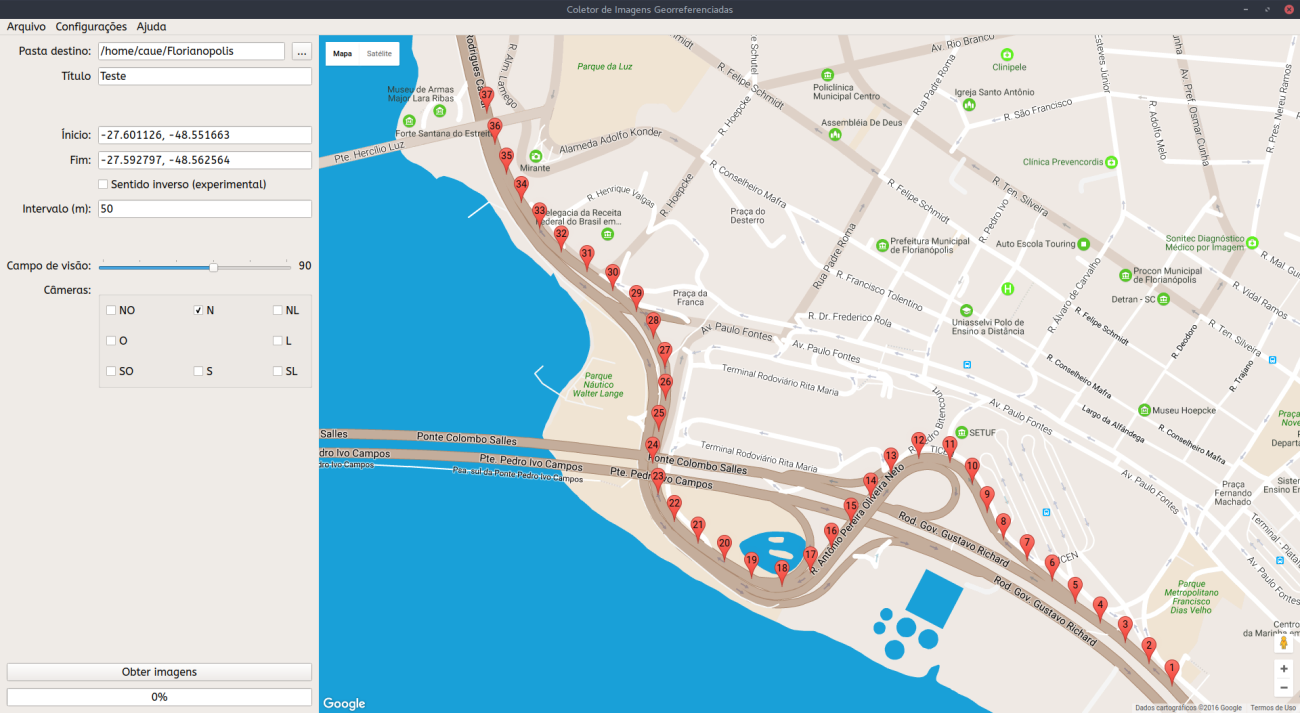The width and height of the screenshot is (1300, 713).
Task: Click the Obter imagens button
Action: (x=159, y=672)
